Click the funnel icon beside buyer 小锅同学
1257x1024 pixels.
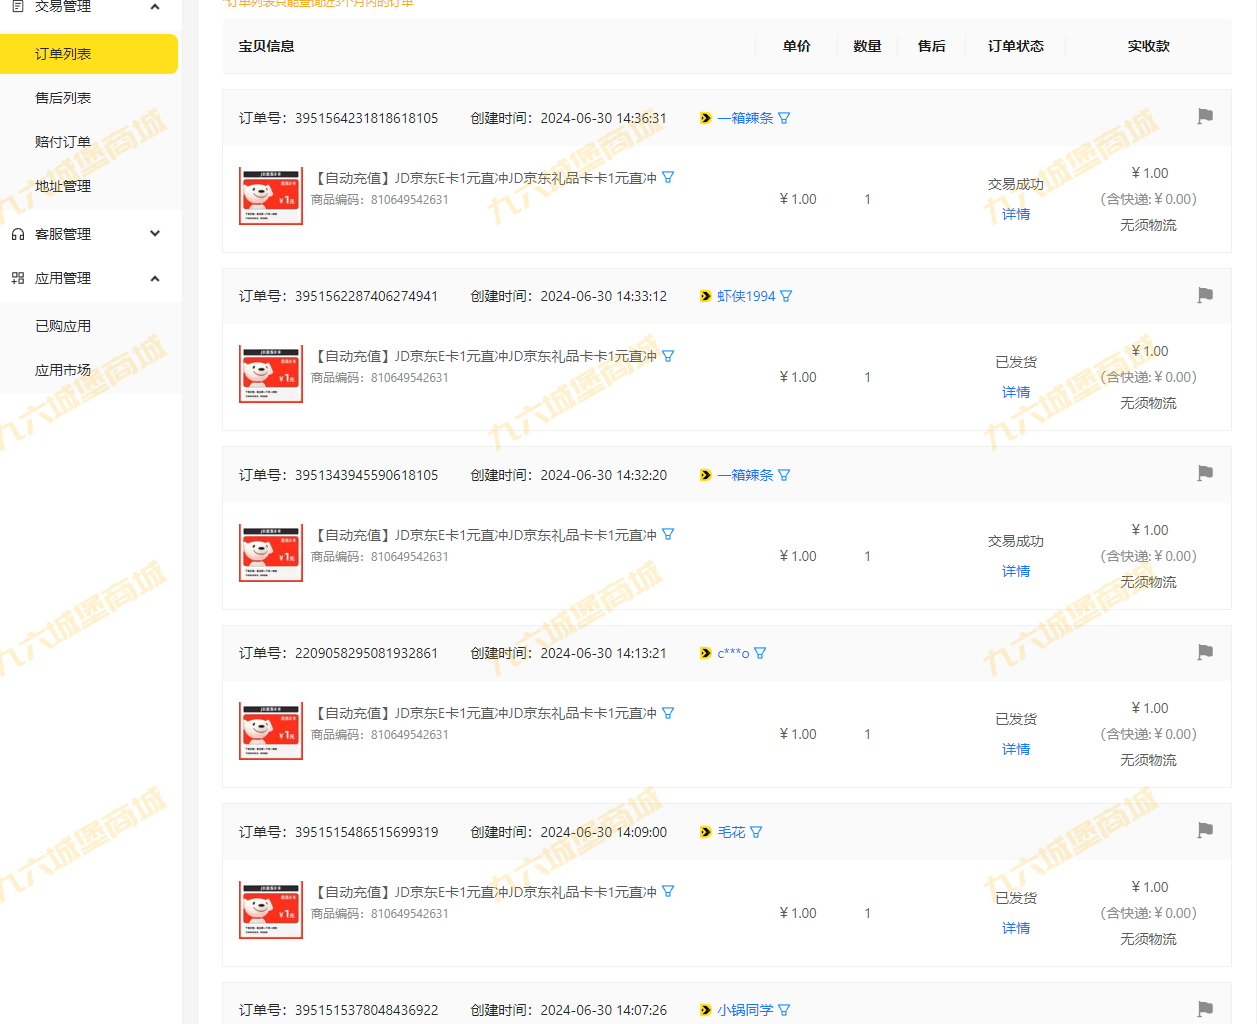tap(784, 1010)
